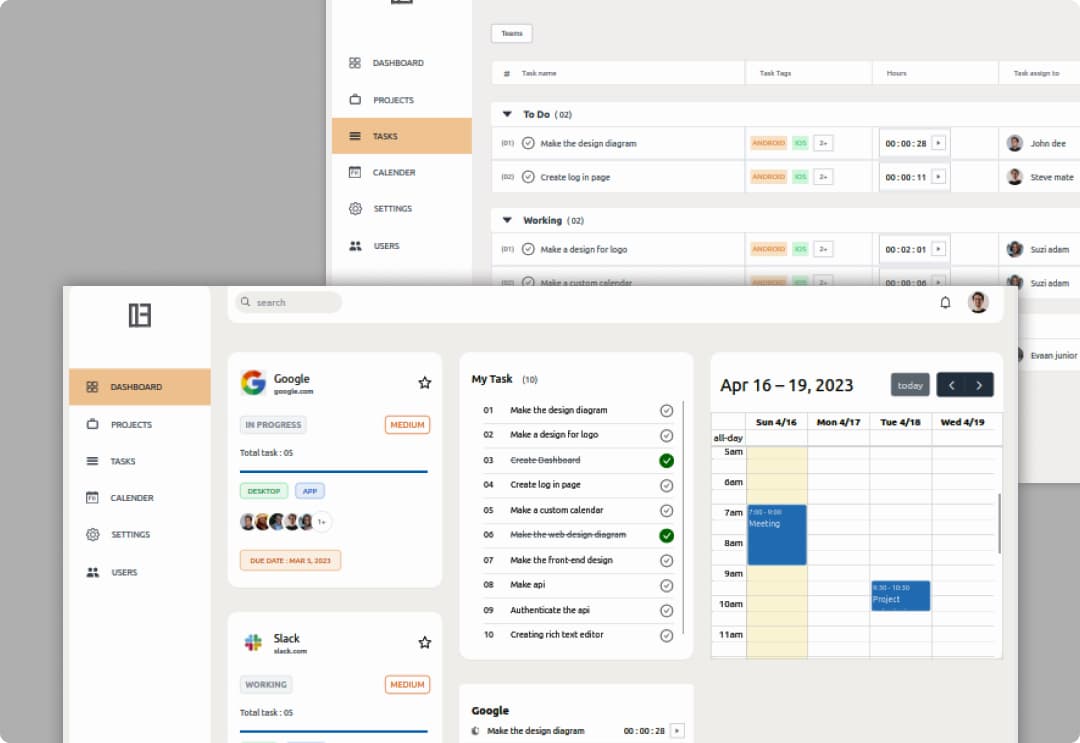Mark task 08 Make api complete
The image size is (1080, 743).
[x=666, y=585]
